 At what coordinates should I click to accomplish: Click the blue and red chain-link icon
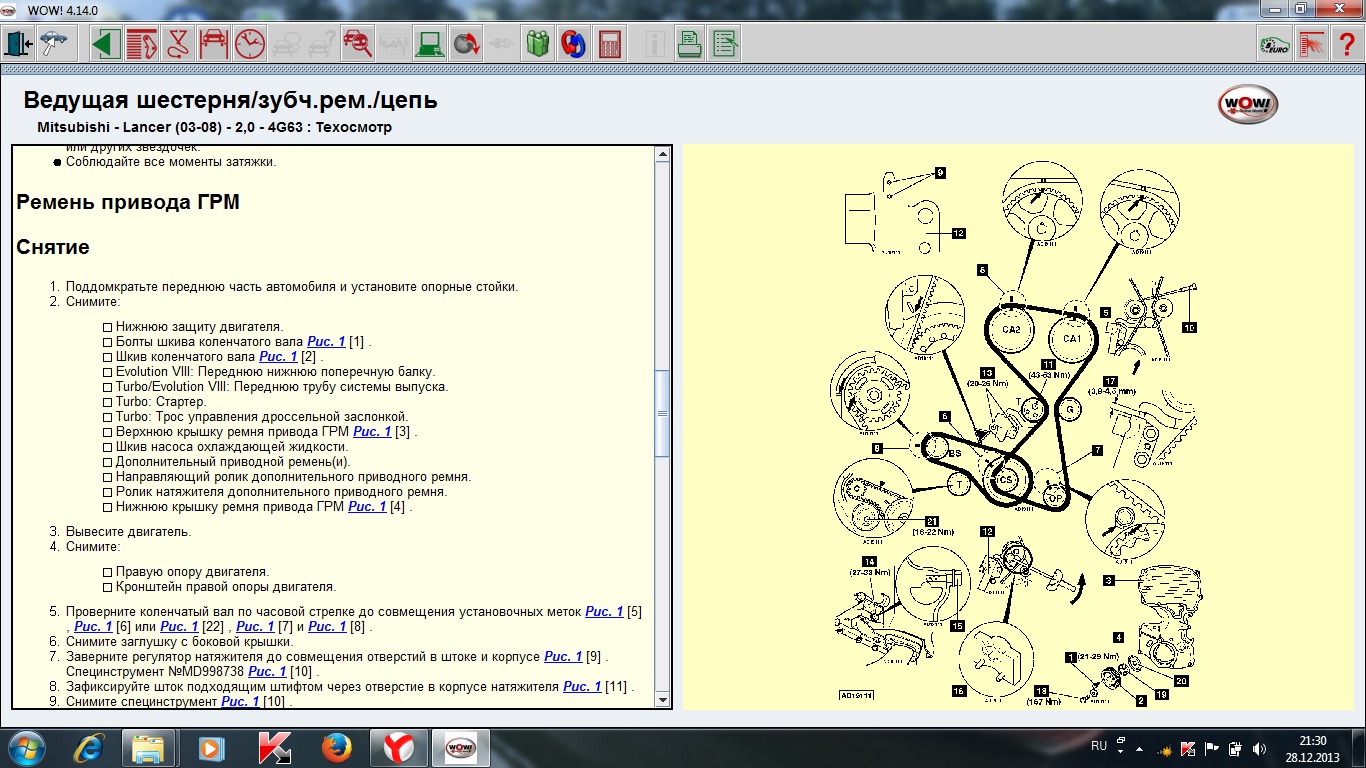[x=573, y=44]
